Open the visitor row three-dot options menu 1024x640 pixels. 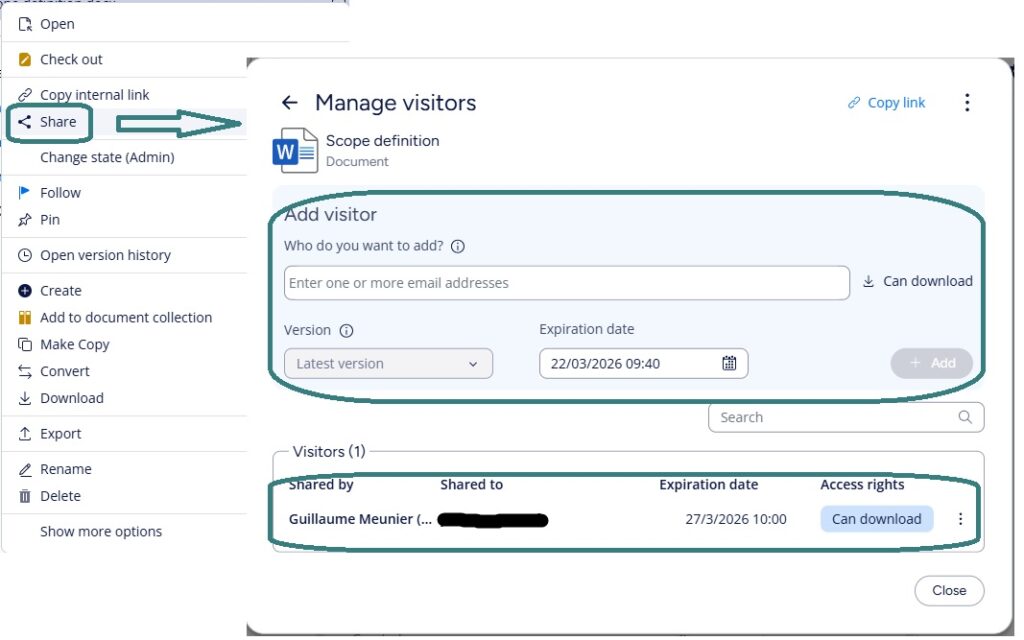coord(960,519)
